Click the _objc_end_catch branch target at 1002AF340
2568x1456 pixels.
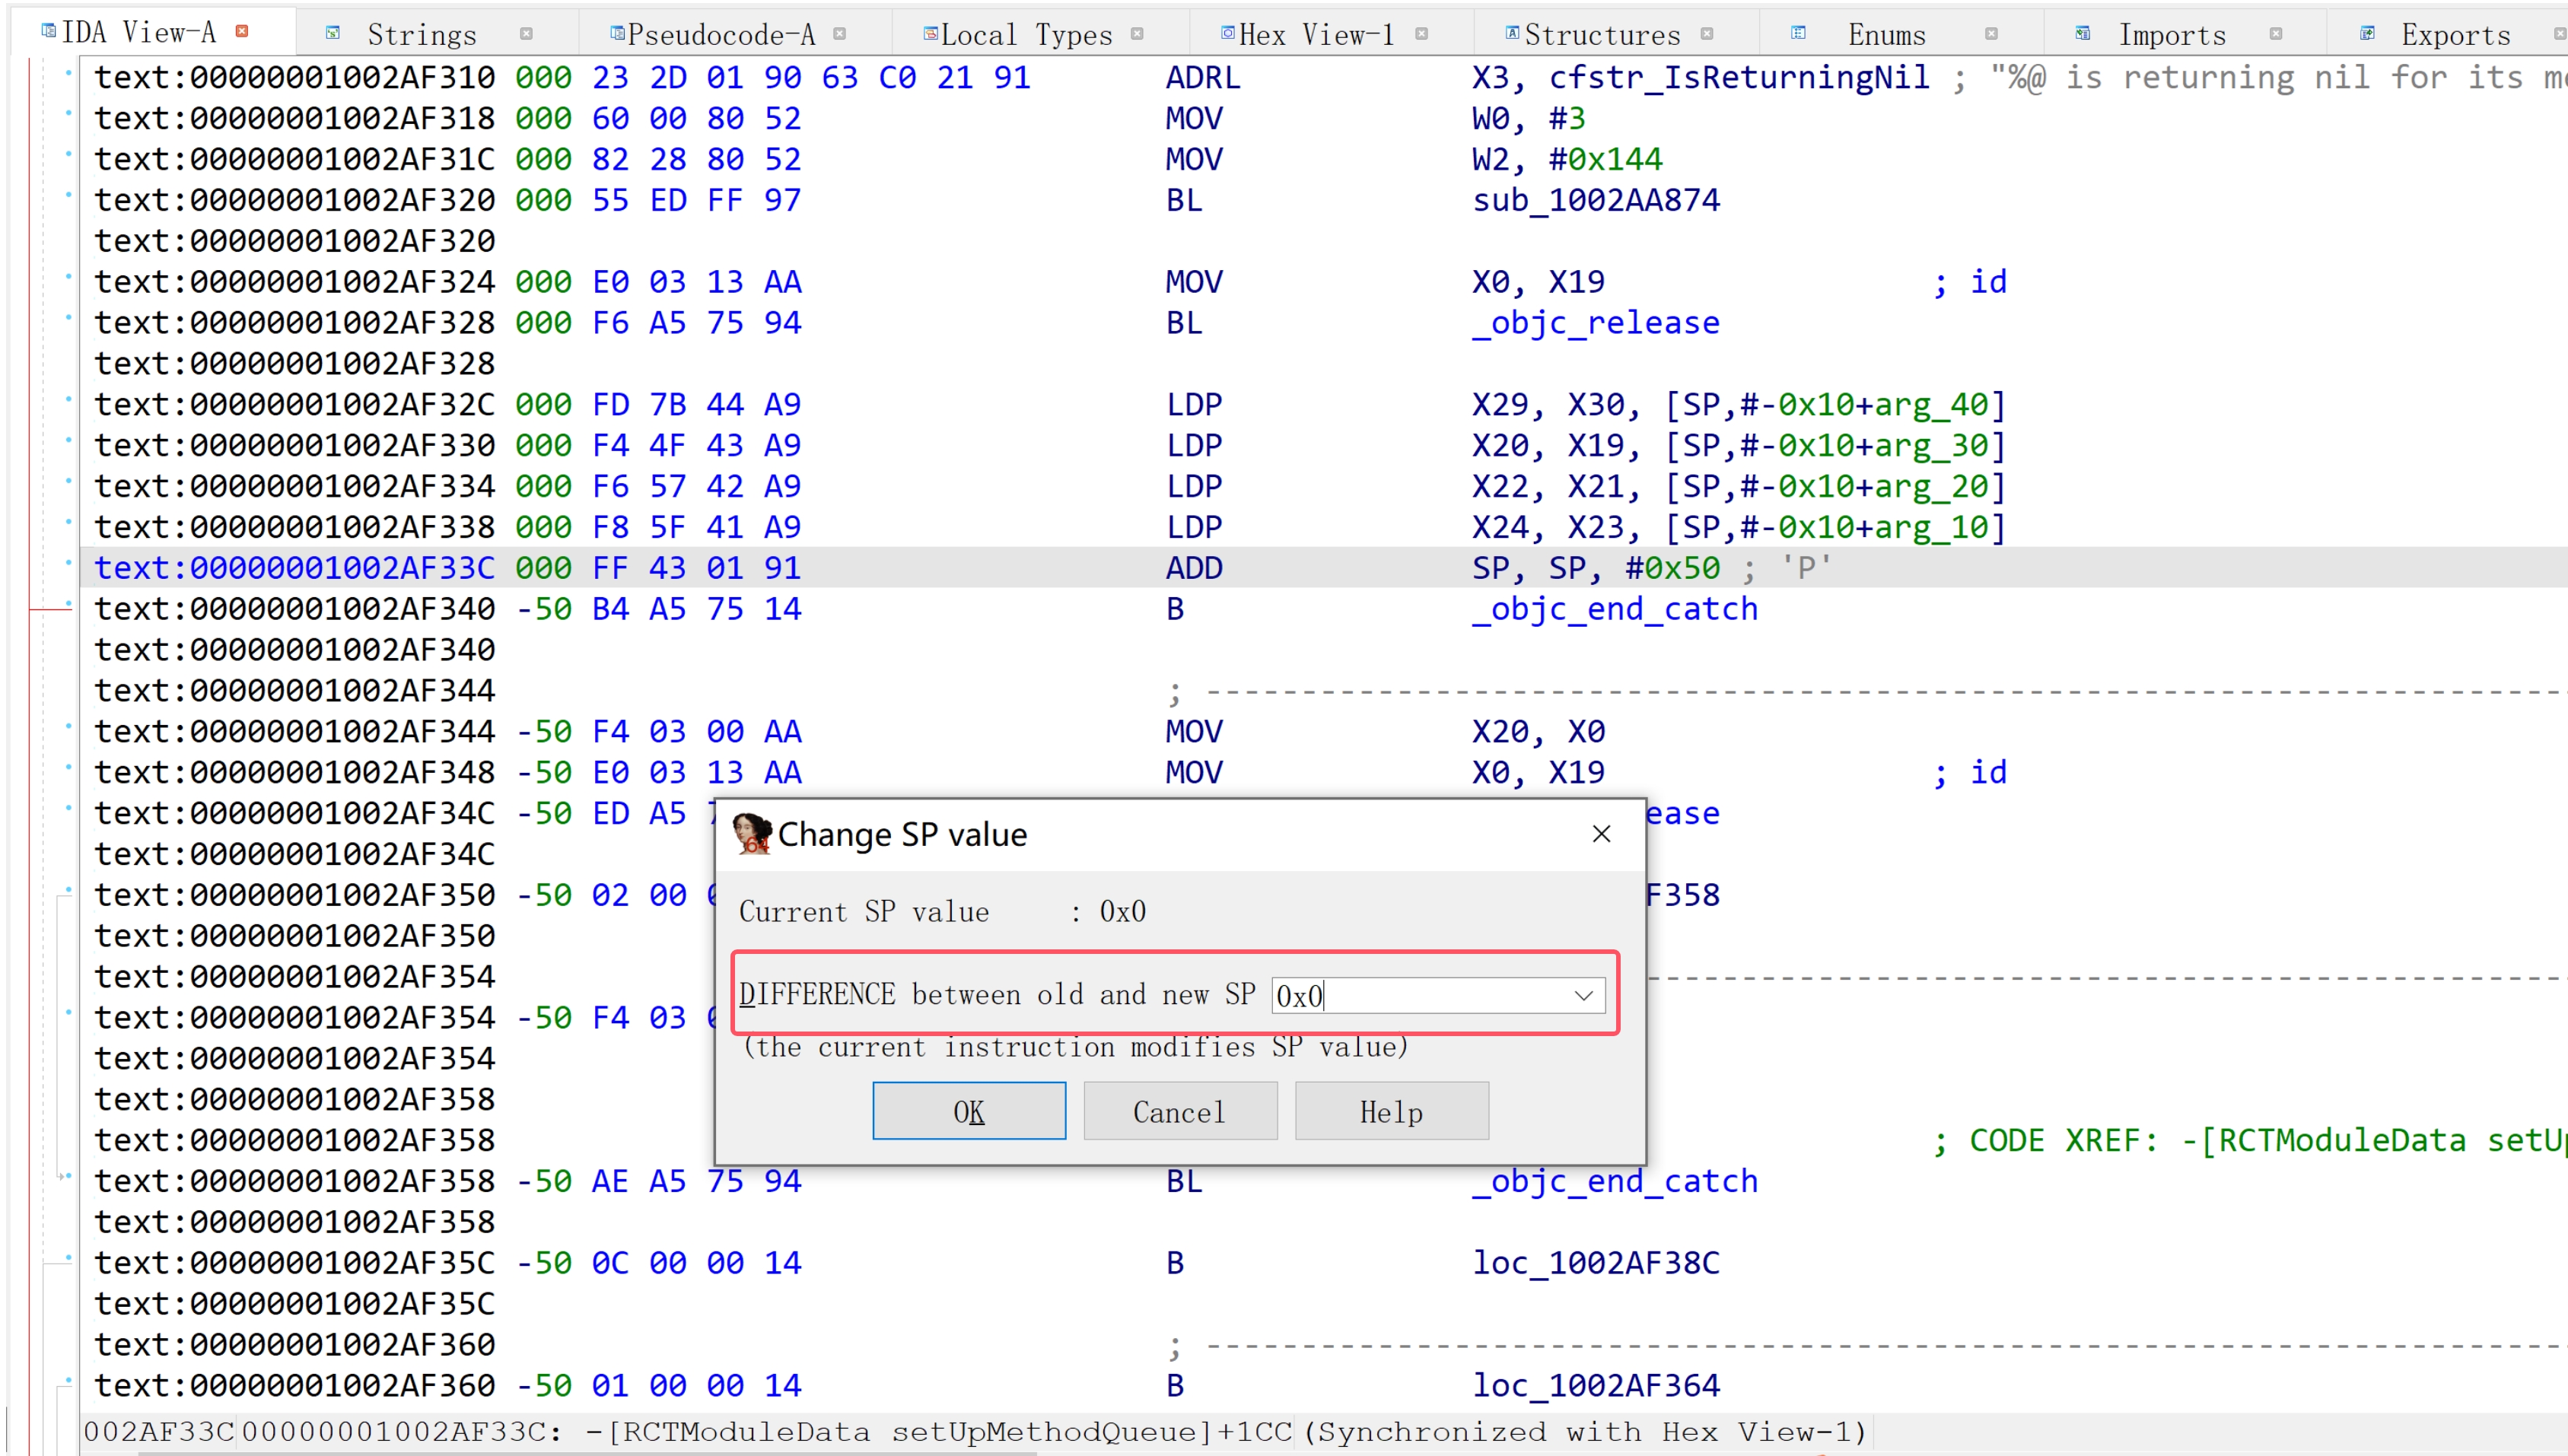1614,609
